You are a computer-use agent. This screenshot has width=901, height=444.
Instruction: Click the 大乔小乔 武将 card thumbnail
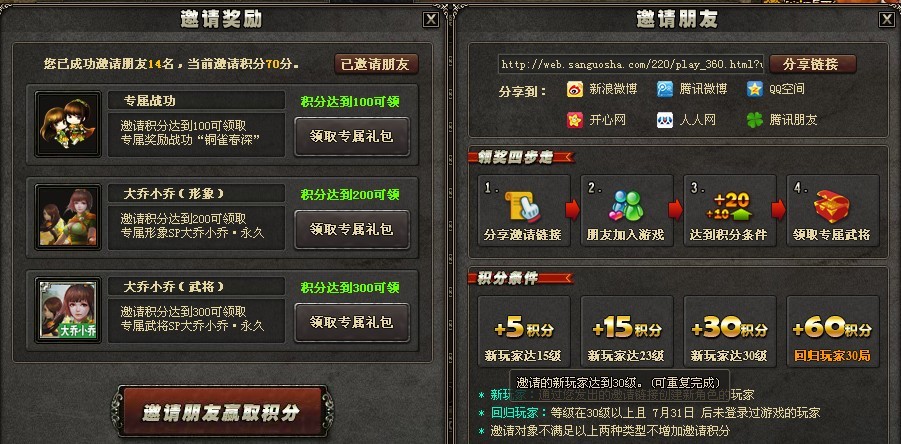68,310
